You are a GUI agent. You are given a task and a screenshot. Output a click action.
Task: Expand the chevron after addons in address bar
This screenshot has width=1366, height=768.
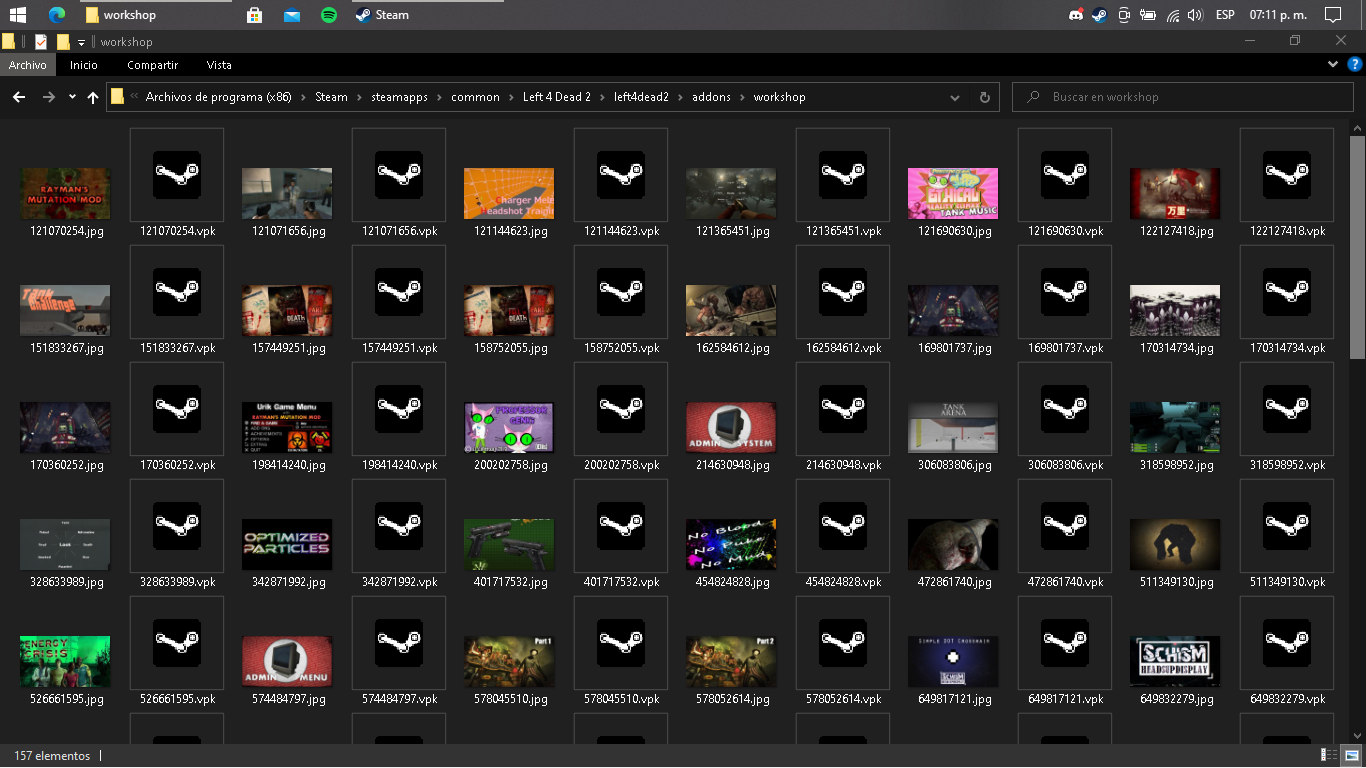[742, 97]
